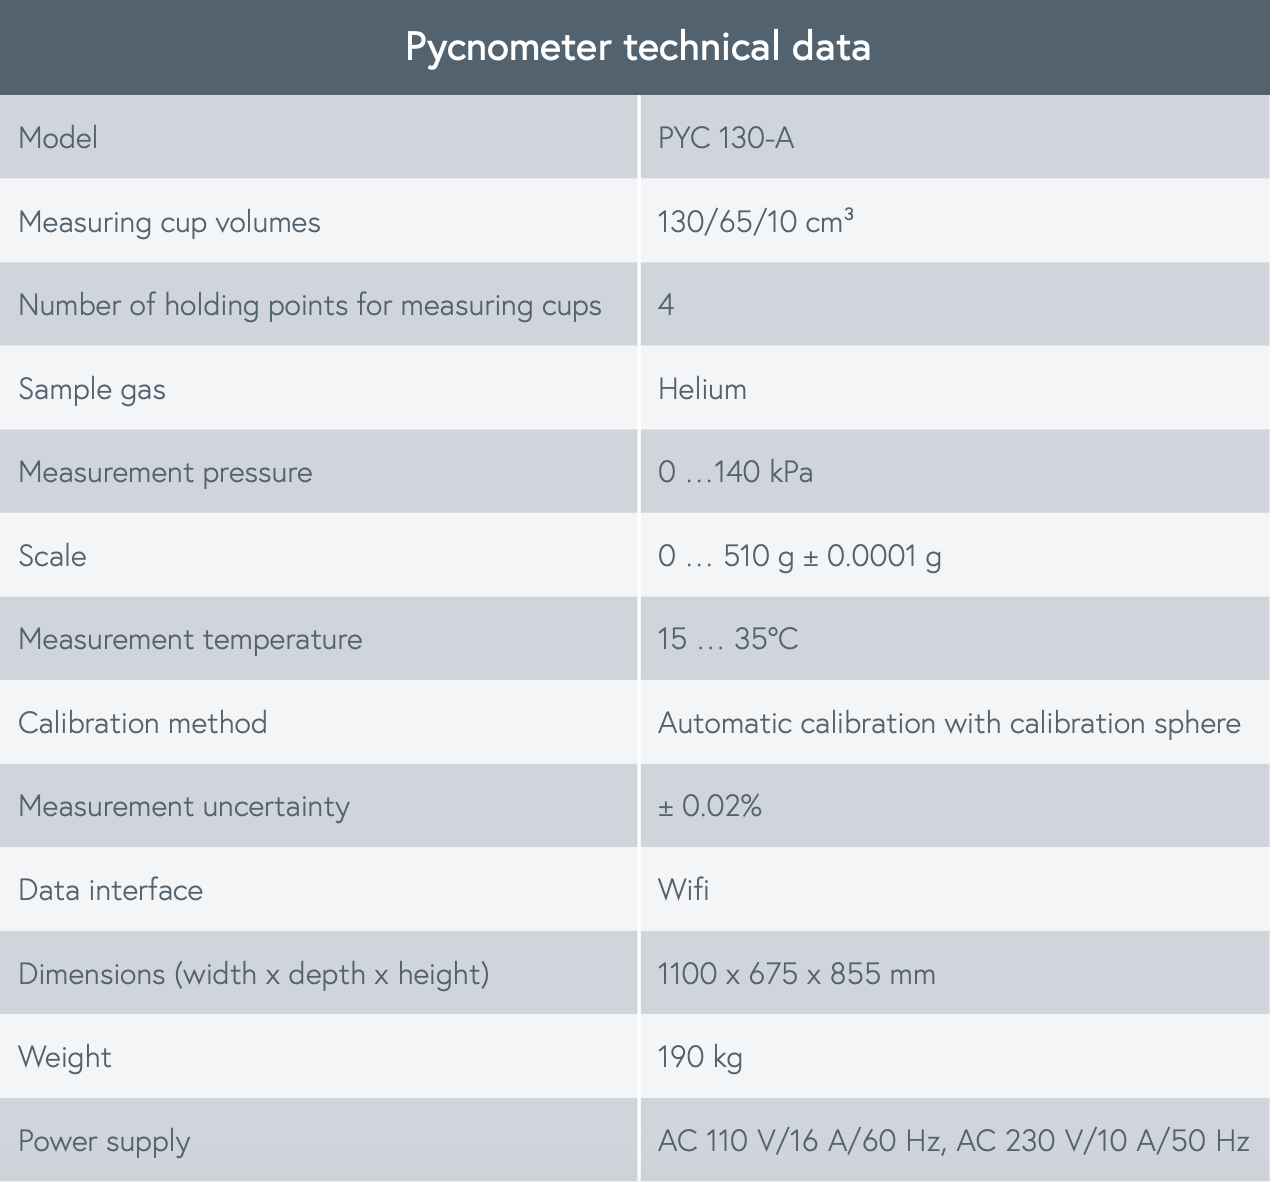This screenshot has width=1272, height=1182.
Task: Select the Measurement pressure label
Action: [165, 472]
